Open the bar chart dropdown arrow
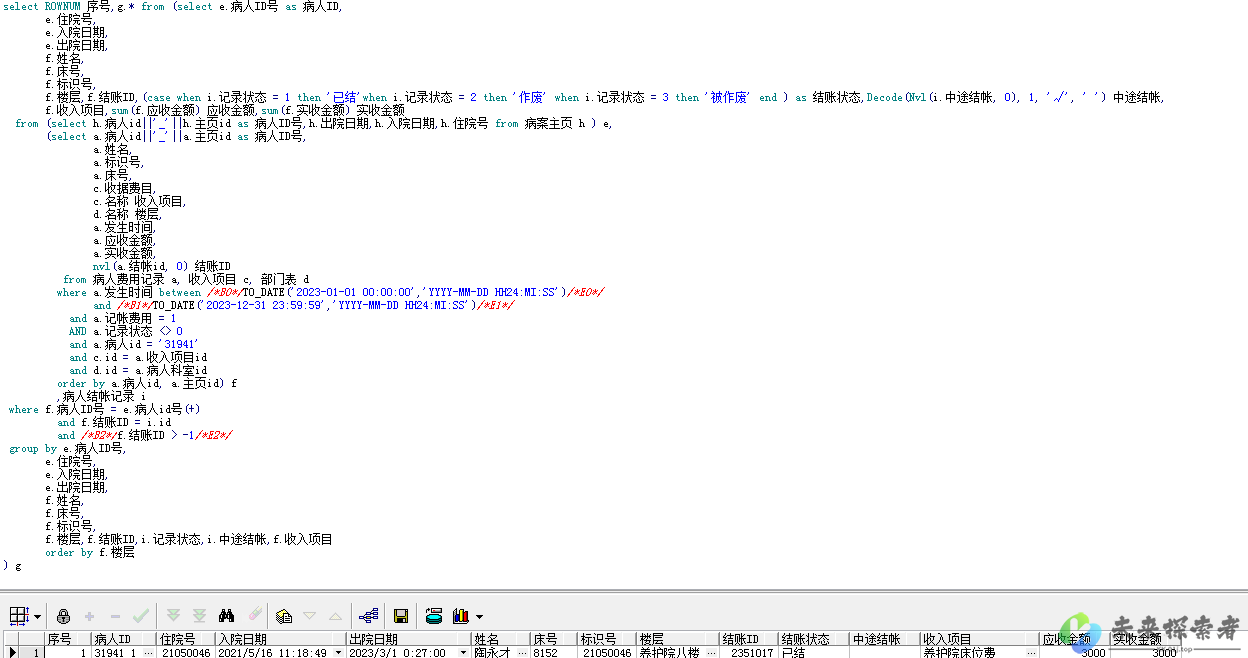Viewport: 1248px width, 658px height. (x=479, y=617)
